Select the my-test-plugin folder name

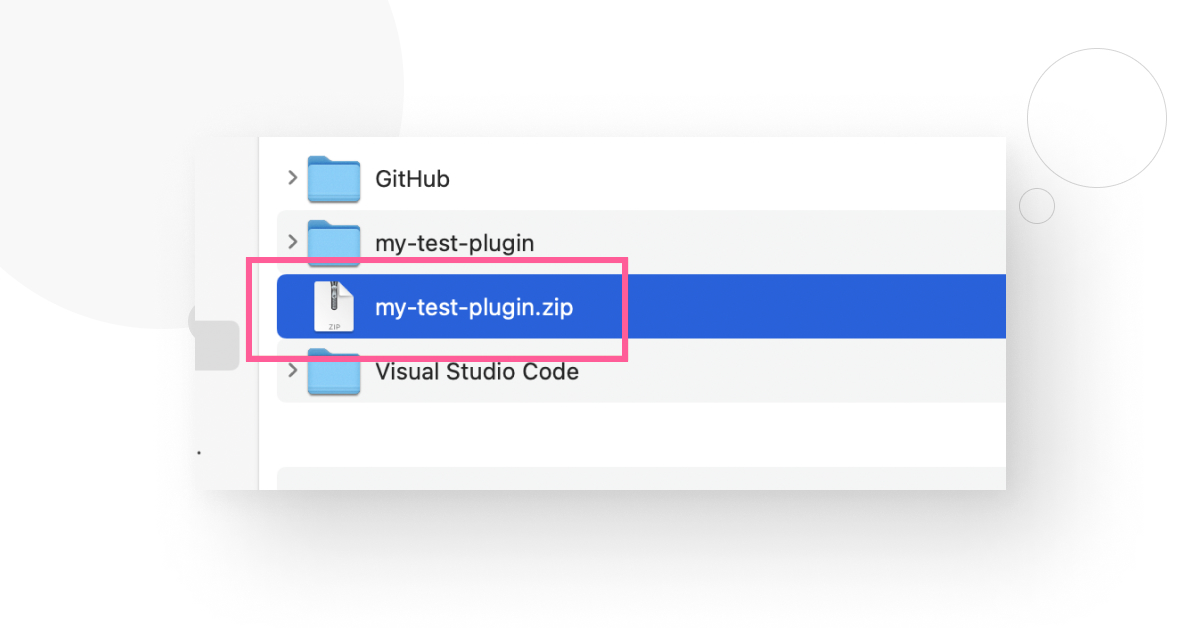[454, 242]
